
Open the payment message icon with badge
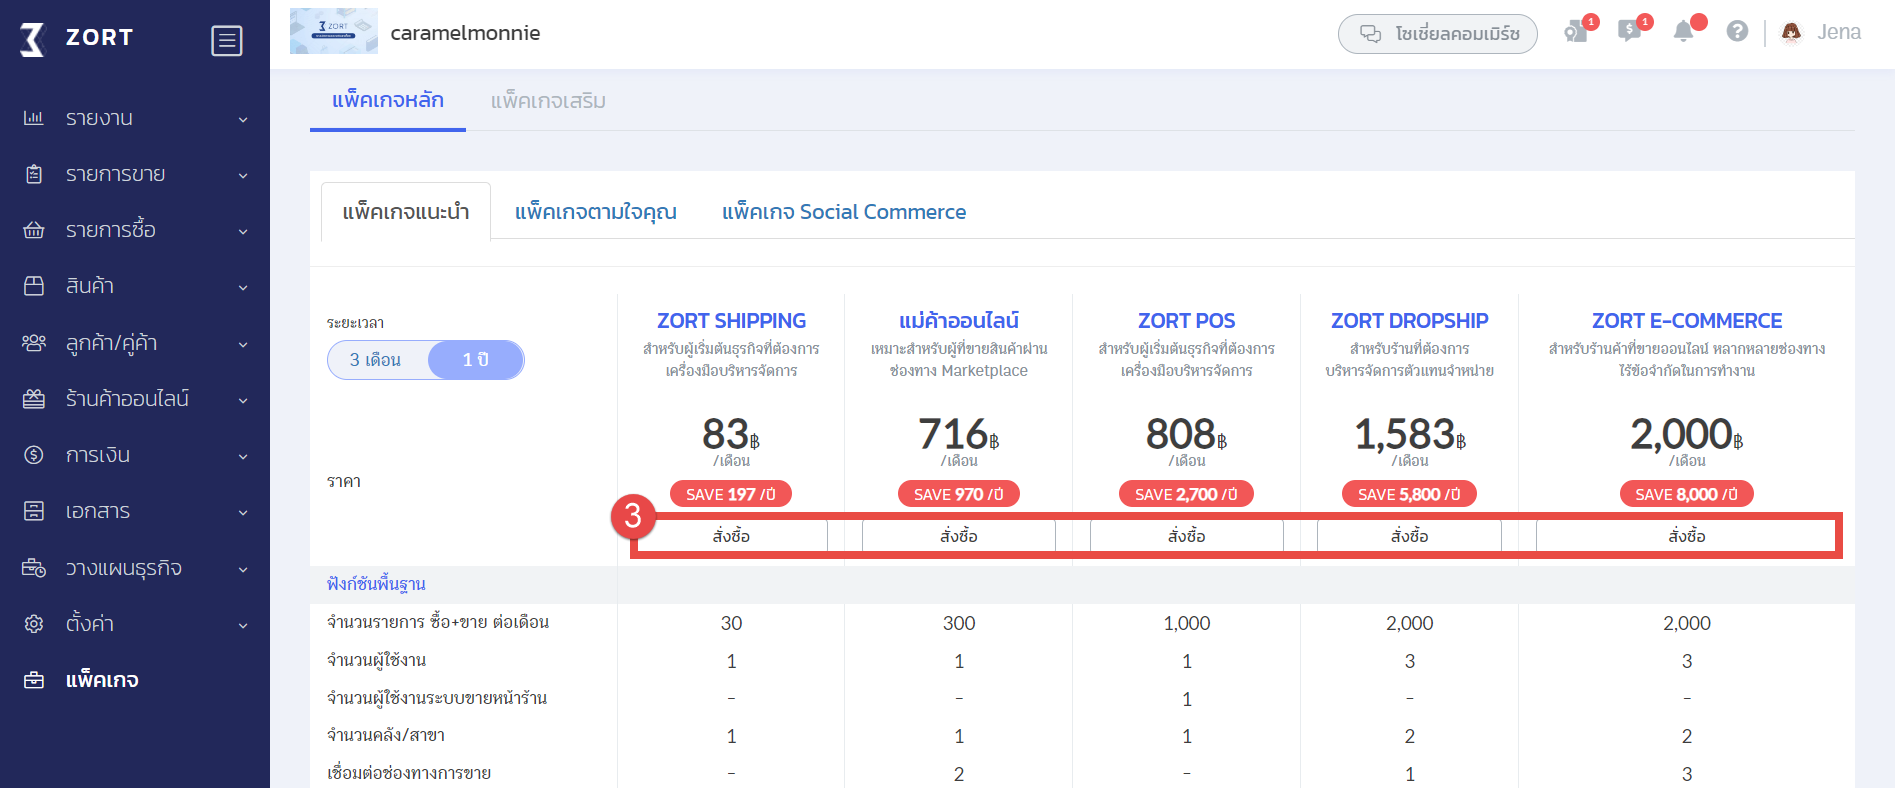tap(1630, 32)
